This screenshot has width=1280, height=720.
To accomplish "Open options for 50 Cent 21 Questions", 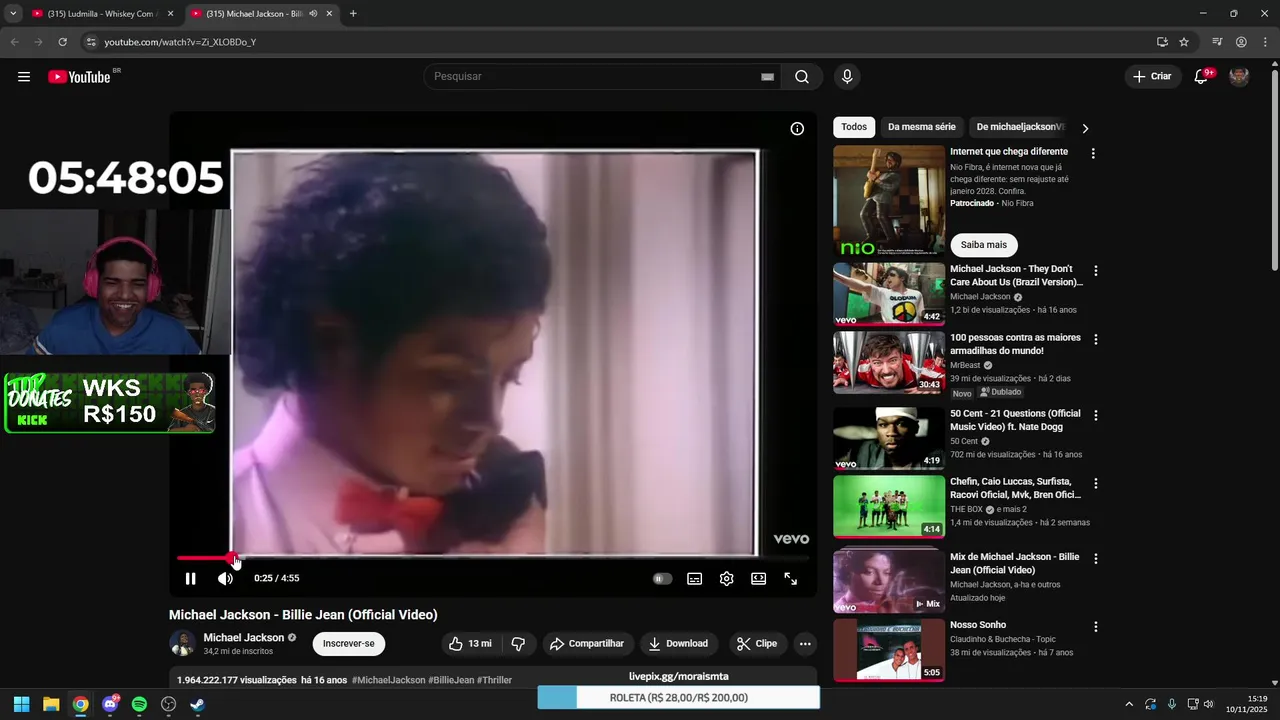I will point(1096,415).
